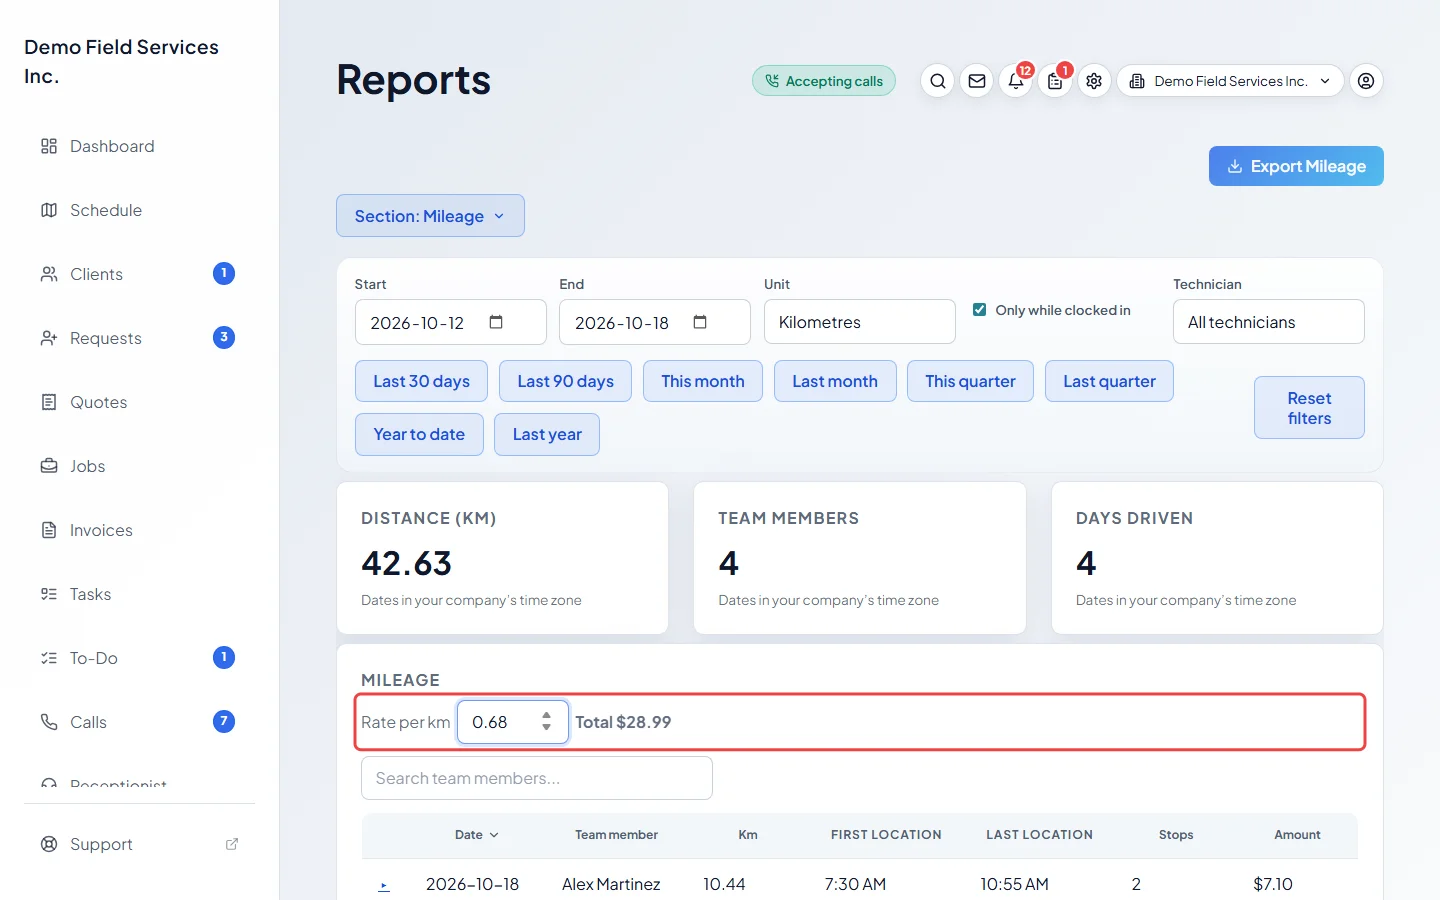Click the Rate per km stepper arrows

(x=546, y=721)
